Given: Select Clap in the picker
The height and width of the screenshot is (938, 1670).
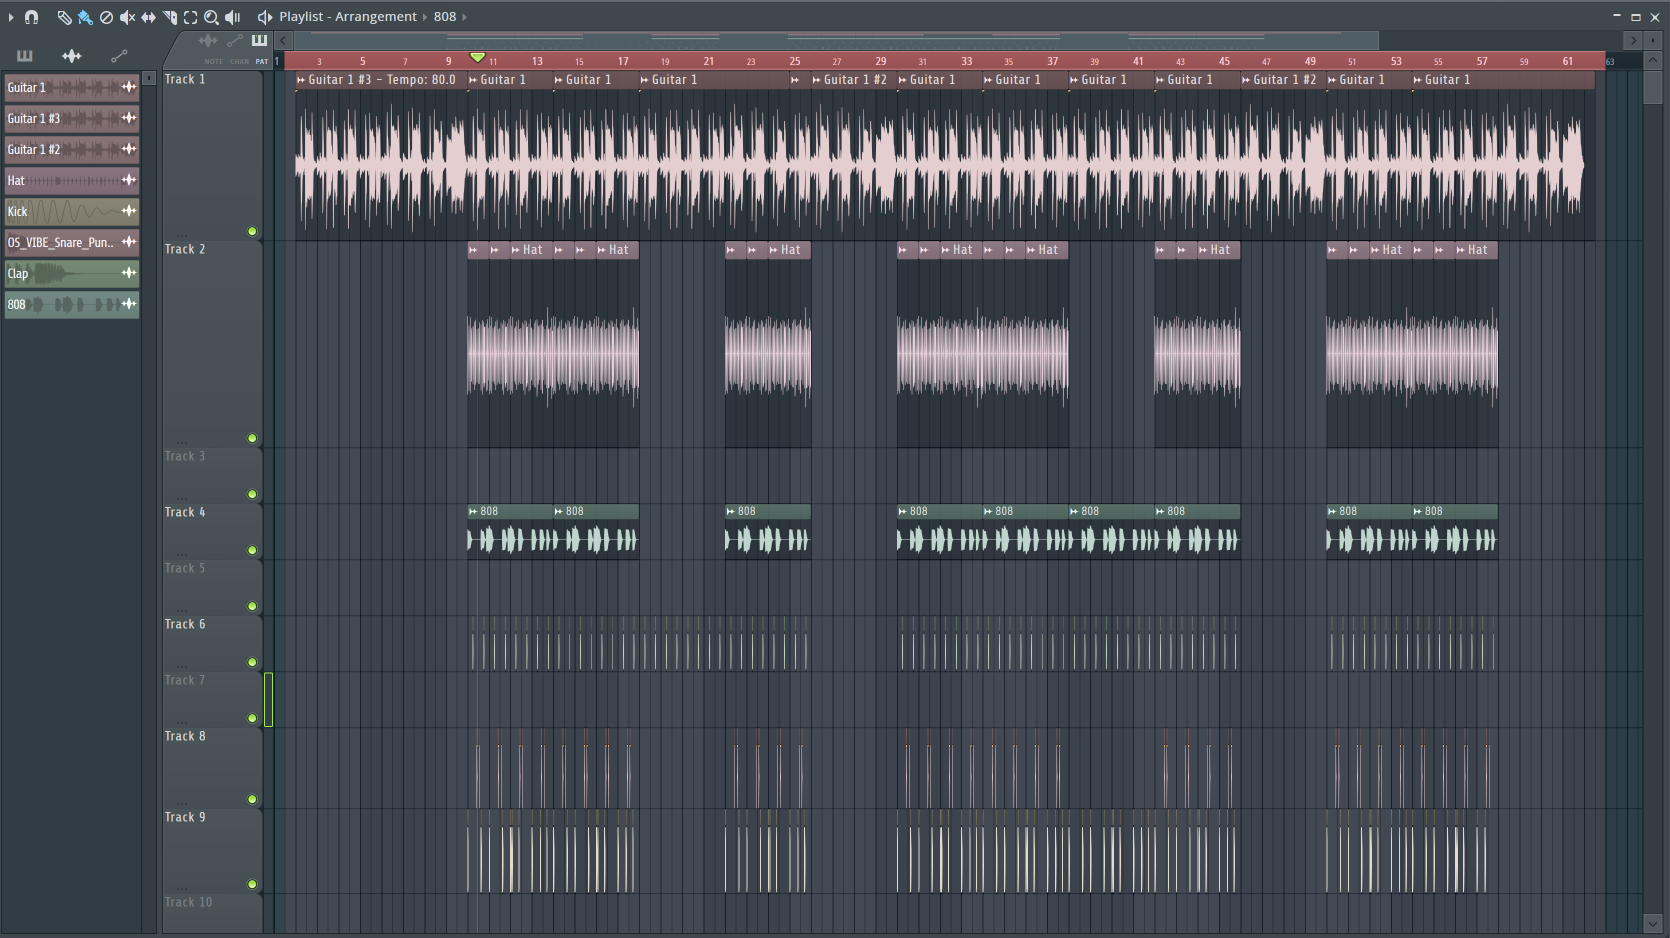Looking at the screenshot, I should click(x=72, y=273).
